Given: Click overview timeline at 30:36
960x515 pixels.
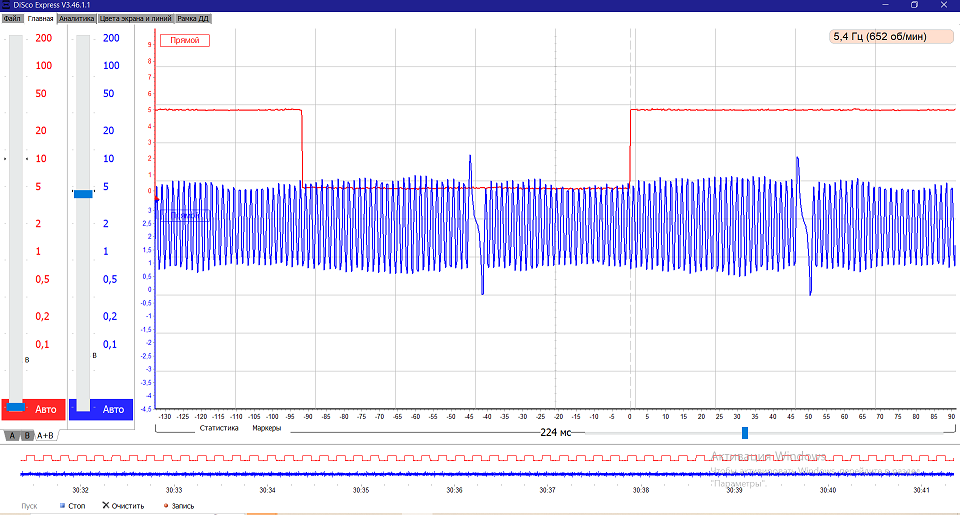Looking at the screenshot, I should click(454, 490).
